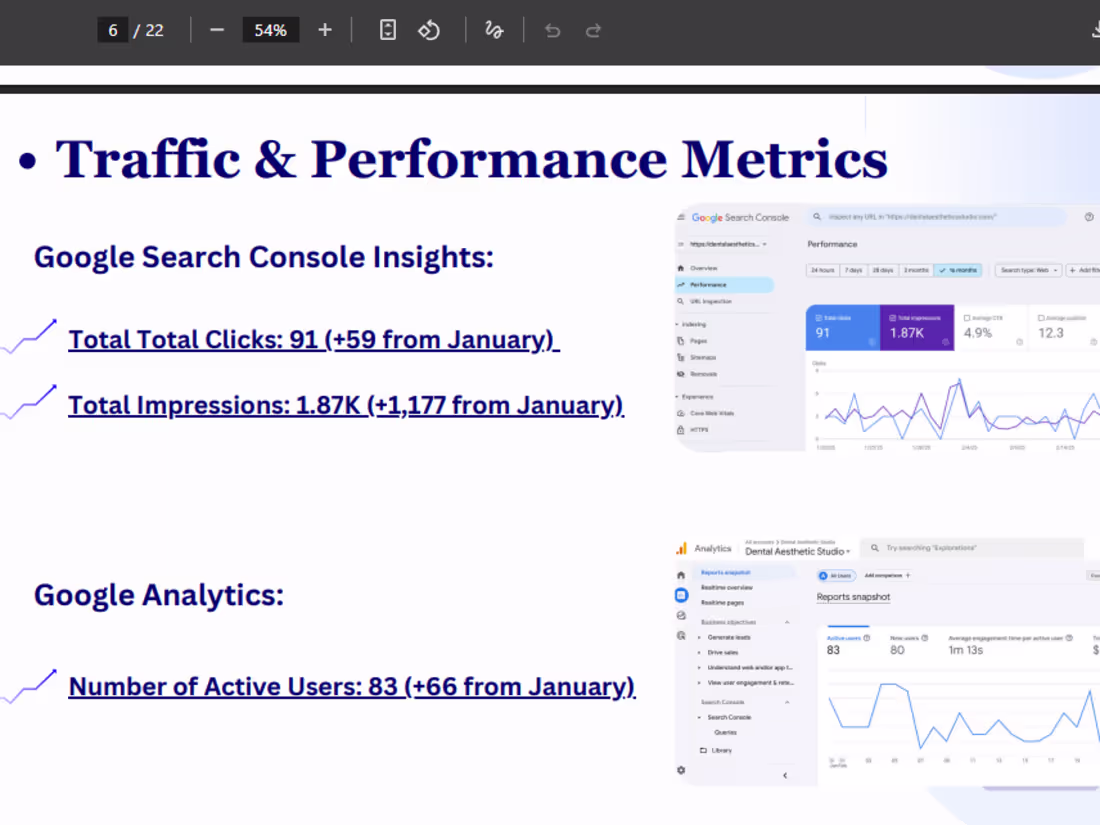
Task: Open Total Impressions: 1.87K link
Action: [346, 405]
